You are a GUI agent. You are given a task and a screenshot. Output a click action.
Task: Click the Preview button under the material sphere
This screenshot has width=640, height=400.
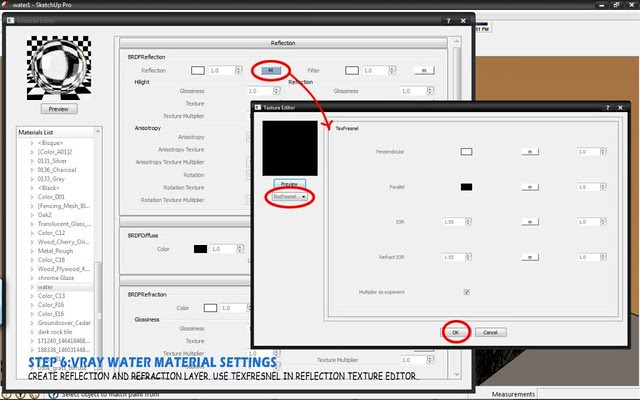point(59,109)
